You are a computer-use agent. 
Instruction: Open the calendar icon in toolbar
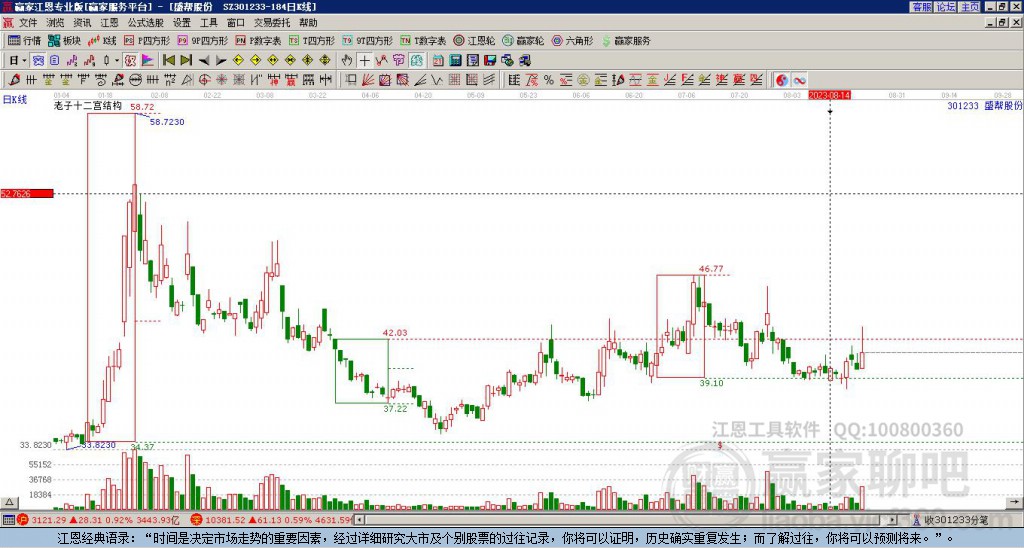[438, 61]
